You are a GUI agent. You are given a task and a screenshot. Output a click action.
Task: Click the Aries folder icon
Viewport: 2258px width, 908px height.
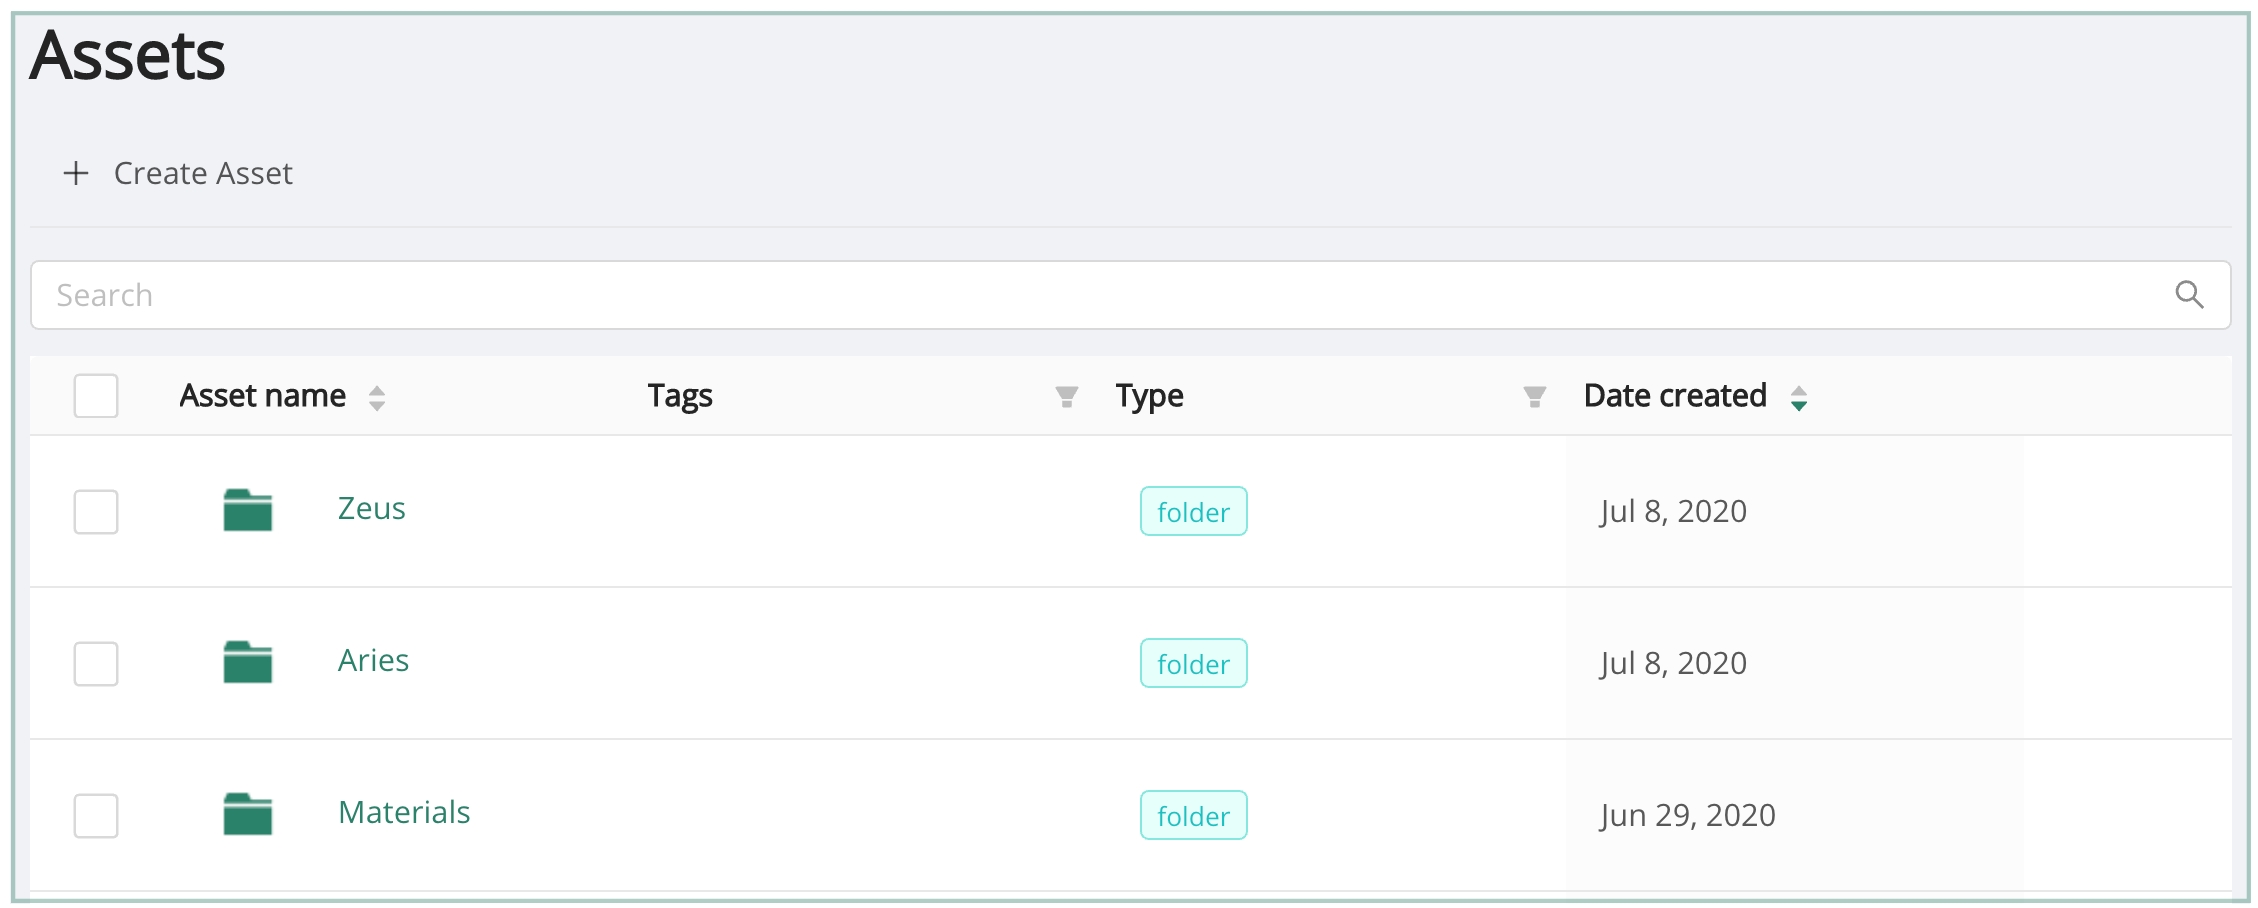tap(248, 662)
